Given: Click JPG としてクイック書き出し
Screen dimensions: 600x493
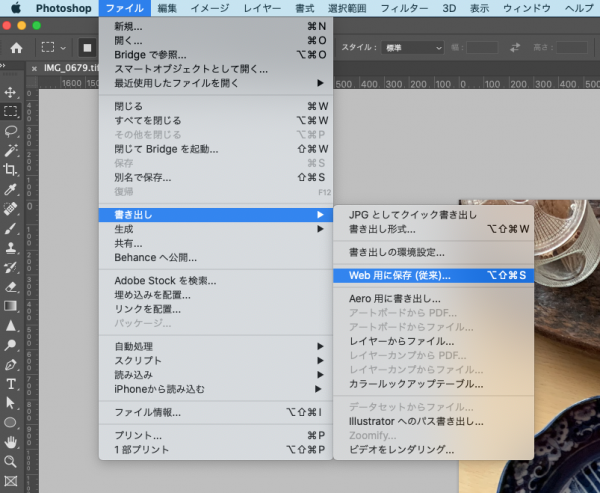Looking at the screenshot, I should click(412, 215).
